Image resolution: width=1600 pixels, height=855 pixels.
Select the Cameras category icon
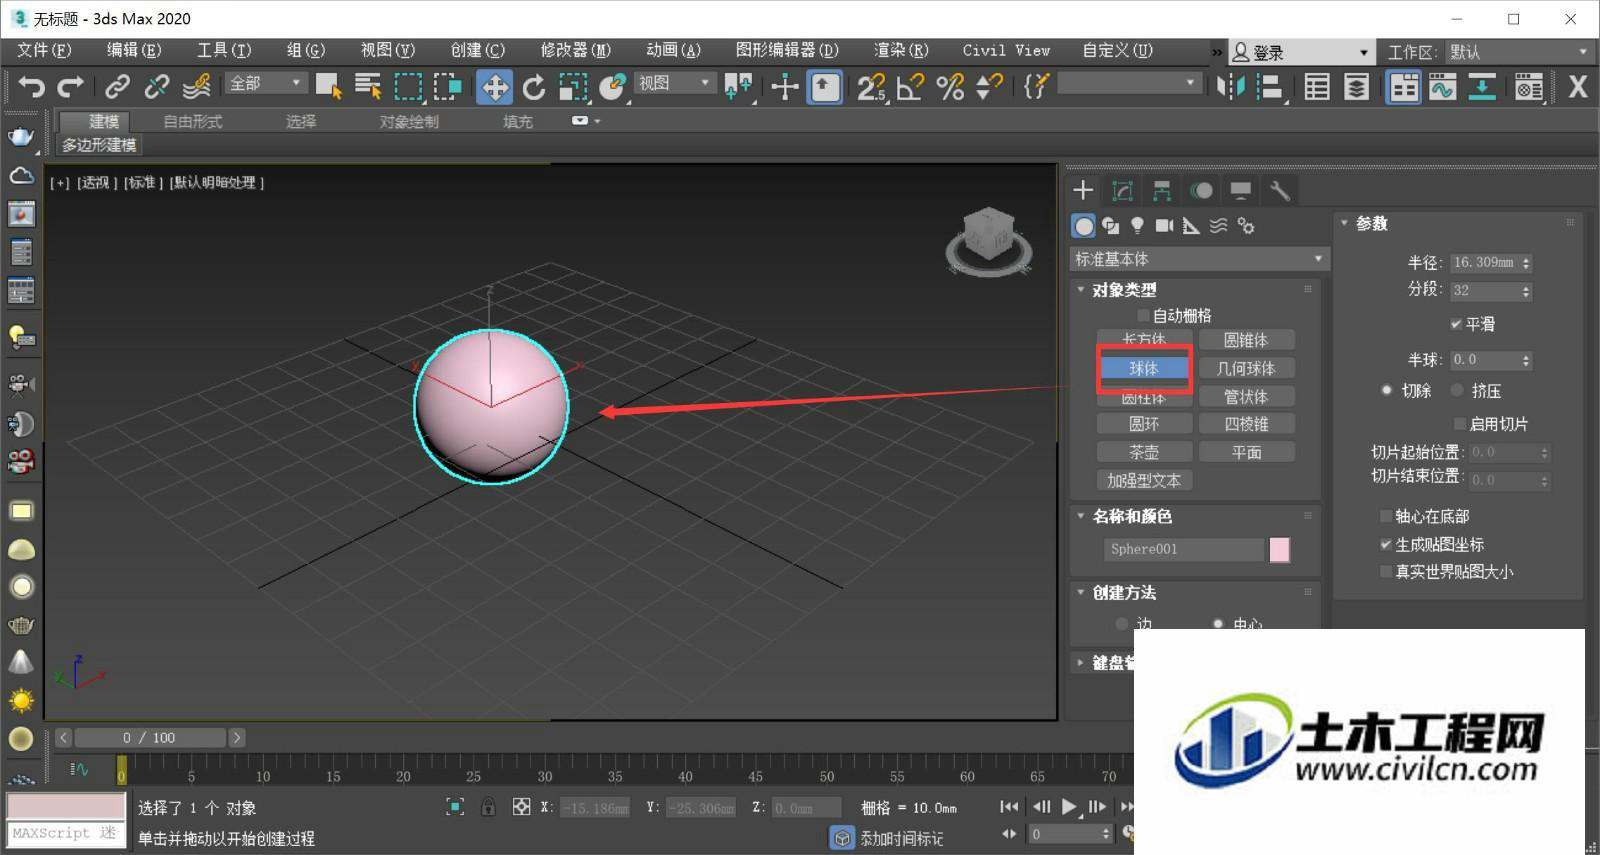click(1164, 226)
